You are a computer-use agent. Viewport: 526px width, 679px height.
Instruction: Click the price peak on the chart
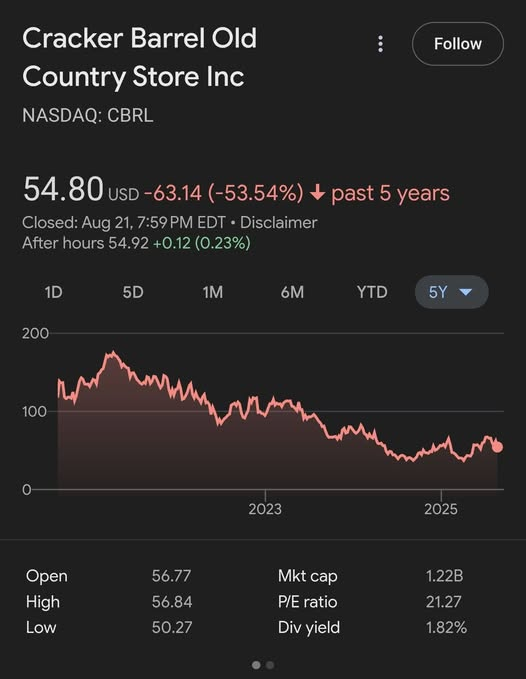(113, 353)
